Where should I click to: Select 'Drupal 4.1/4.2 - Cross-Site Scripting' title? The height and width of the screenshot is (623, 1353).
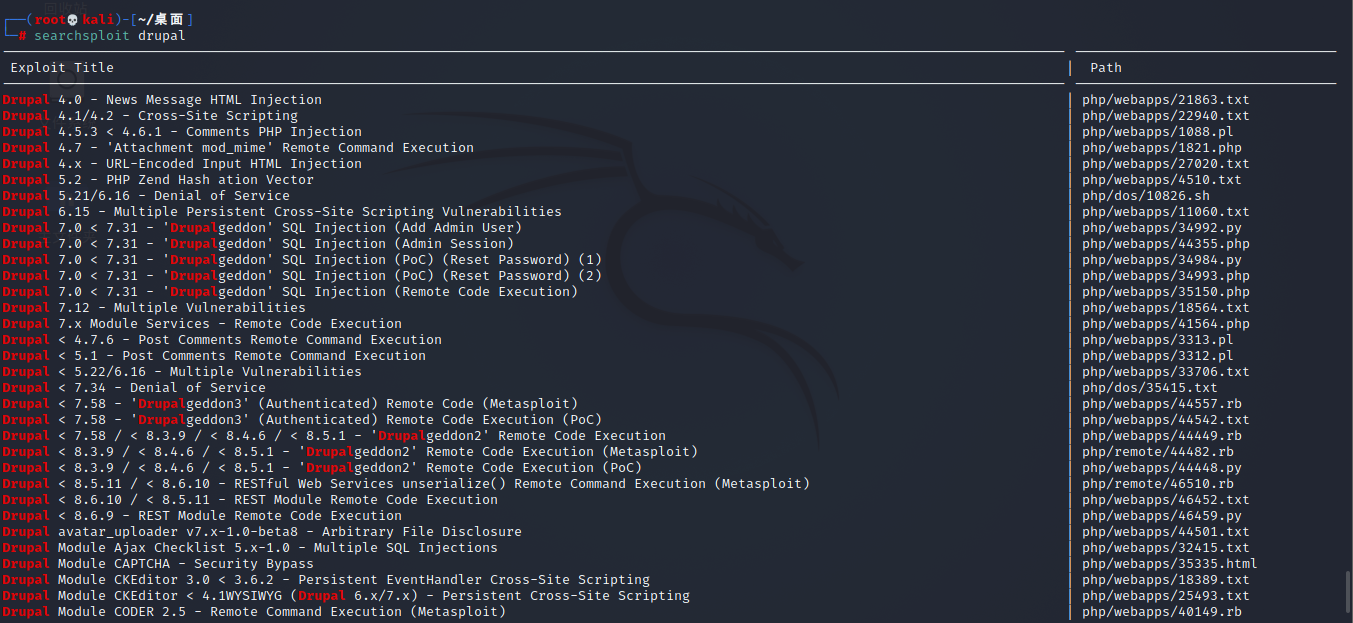coord(150,116)
